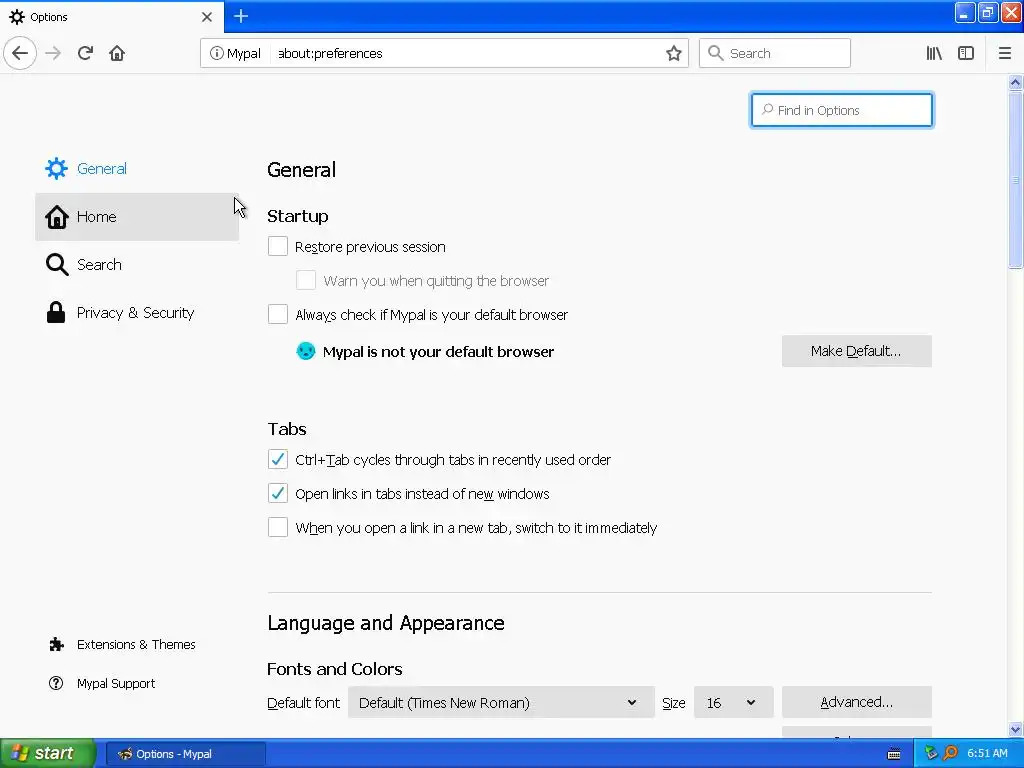Screen dimensions: 1024x768
Task: Open the home page via toolbar house icon
Action: tap(117, 53)
